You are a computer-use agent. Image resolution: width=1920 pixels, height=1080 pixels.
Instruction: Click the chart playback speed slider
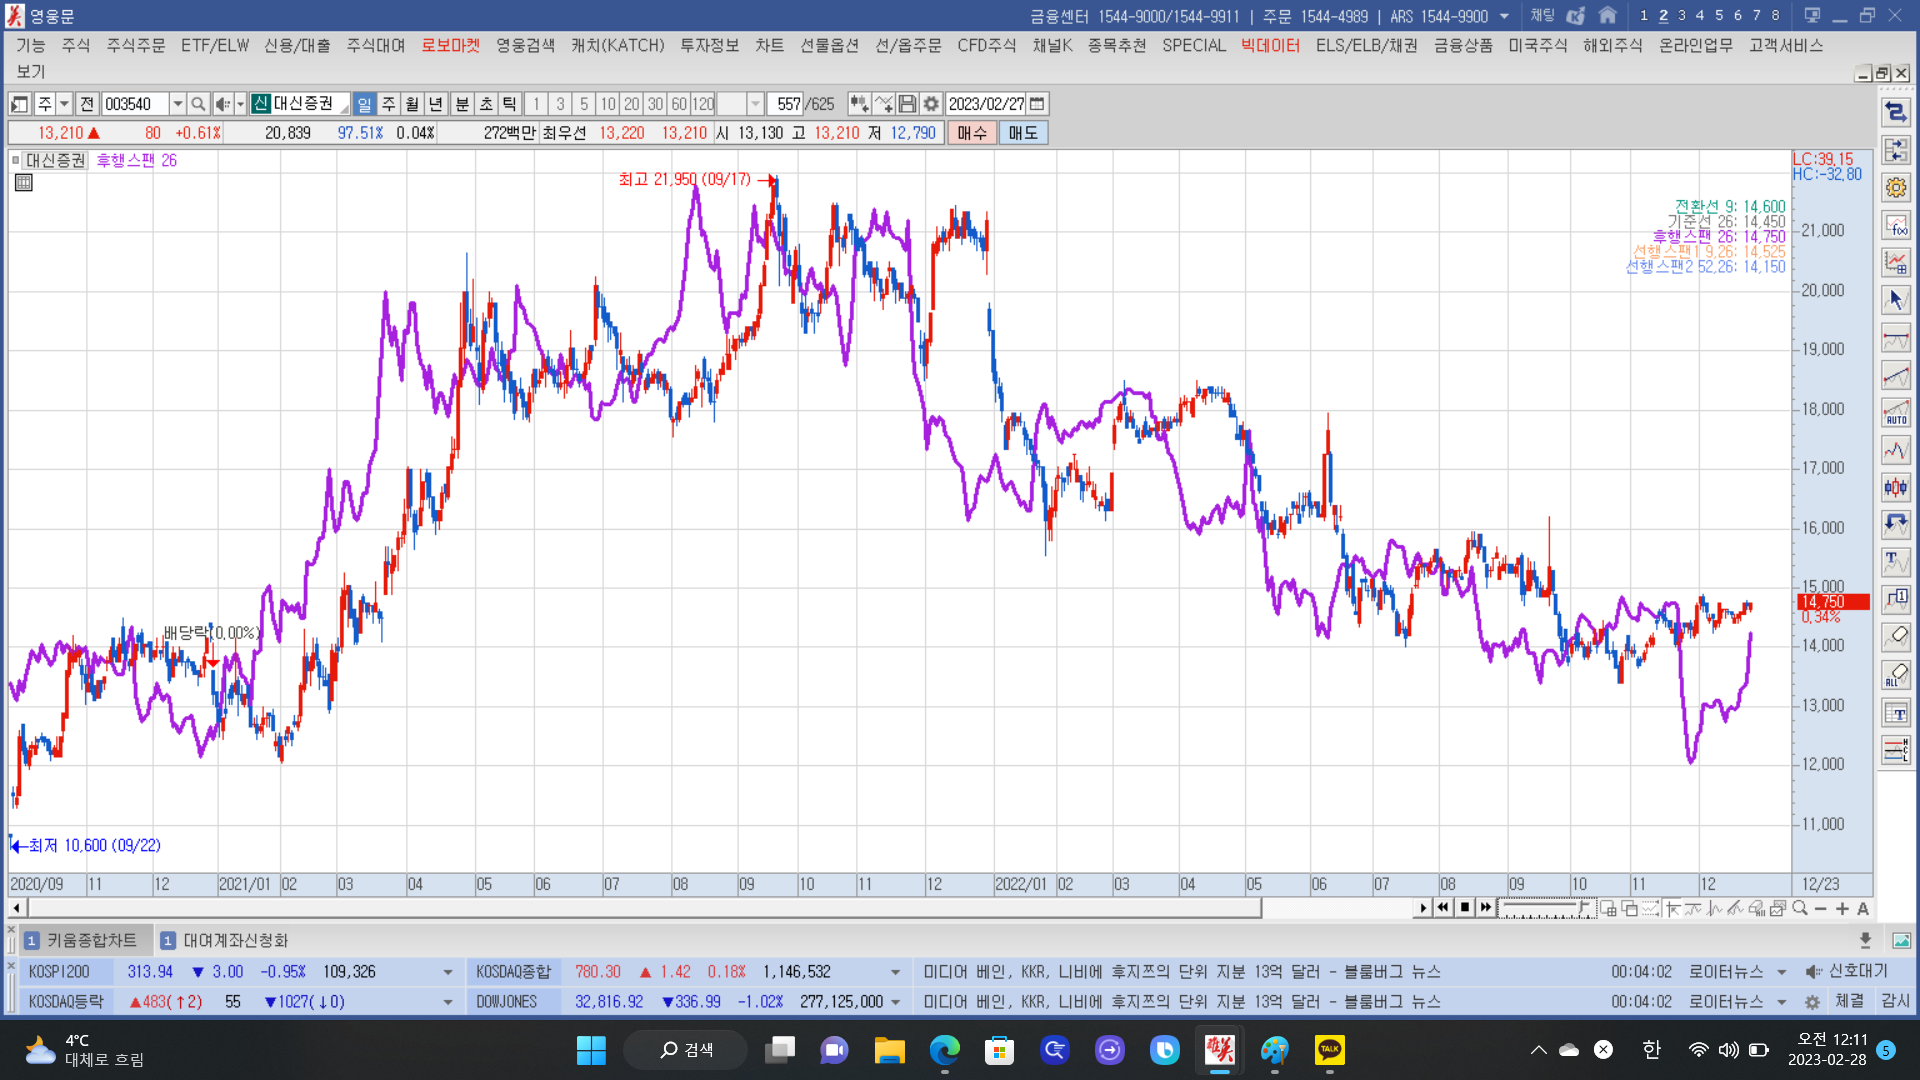pos(1545,908)
